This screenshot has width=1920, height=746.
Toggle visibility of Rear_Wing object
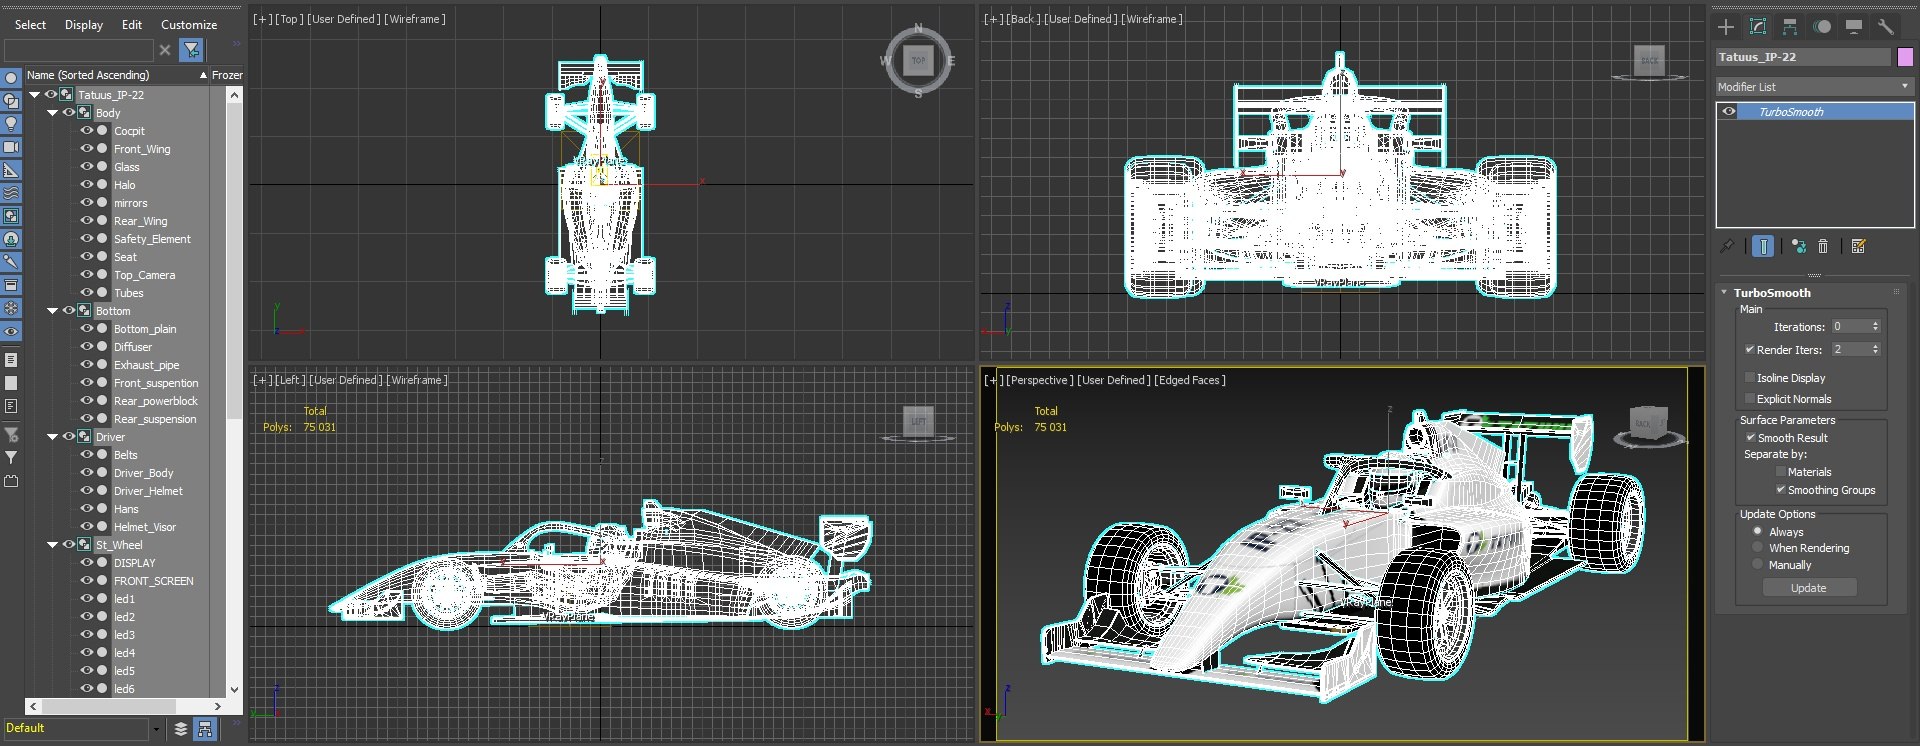point(87,221)
